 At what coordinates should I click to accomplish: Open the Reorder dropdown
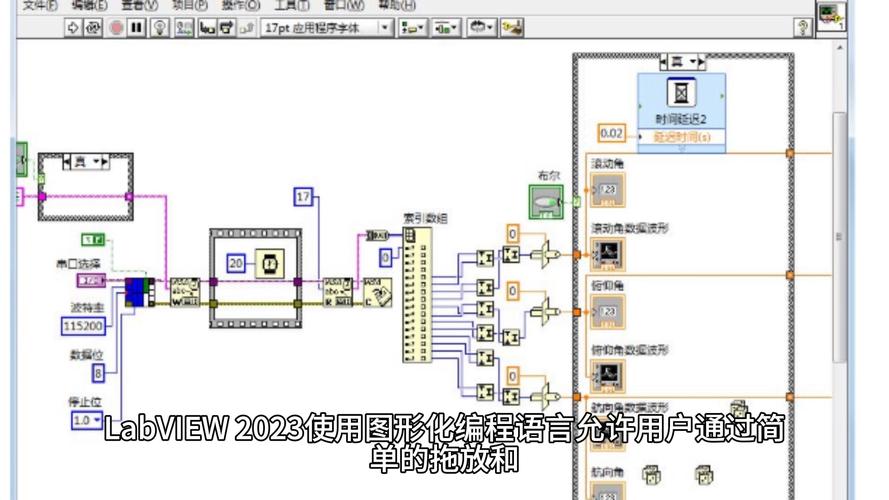(481, 27)
